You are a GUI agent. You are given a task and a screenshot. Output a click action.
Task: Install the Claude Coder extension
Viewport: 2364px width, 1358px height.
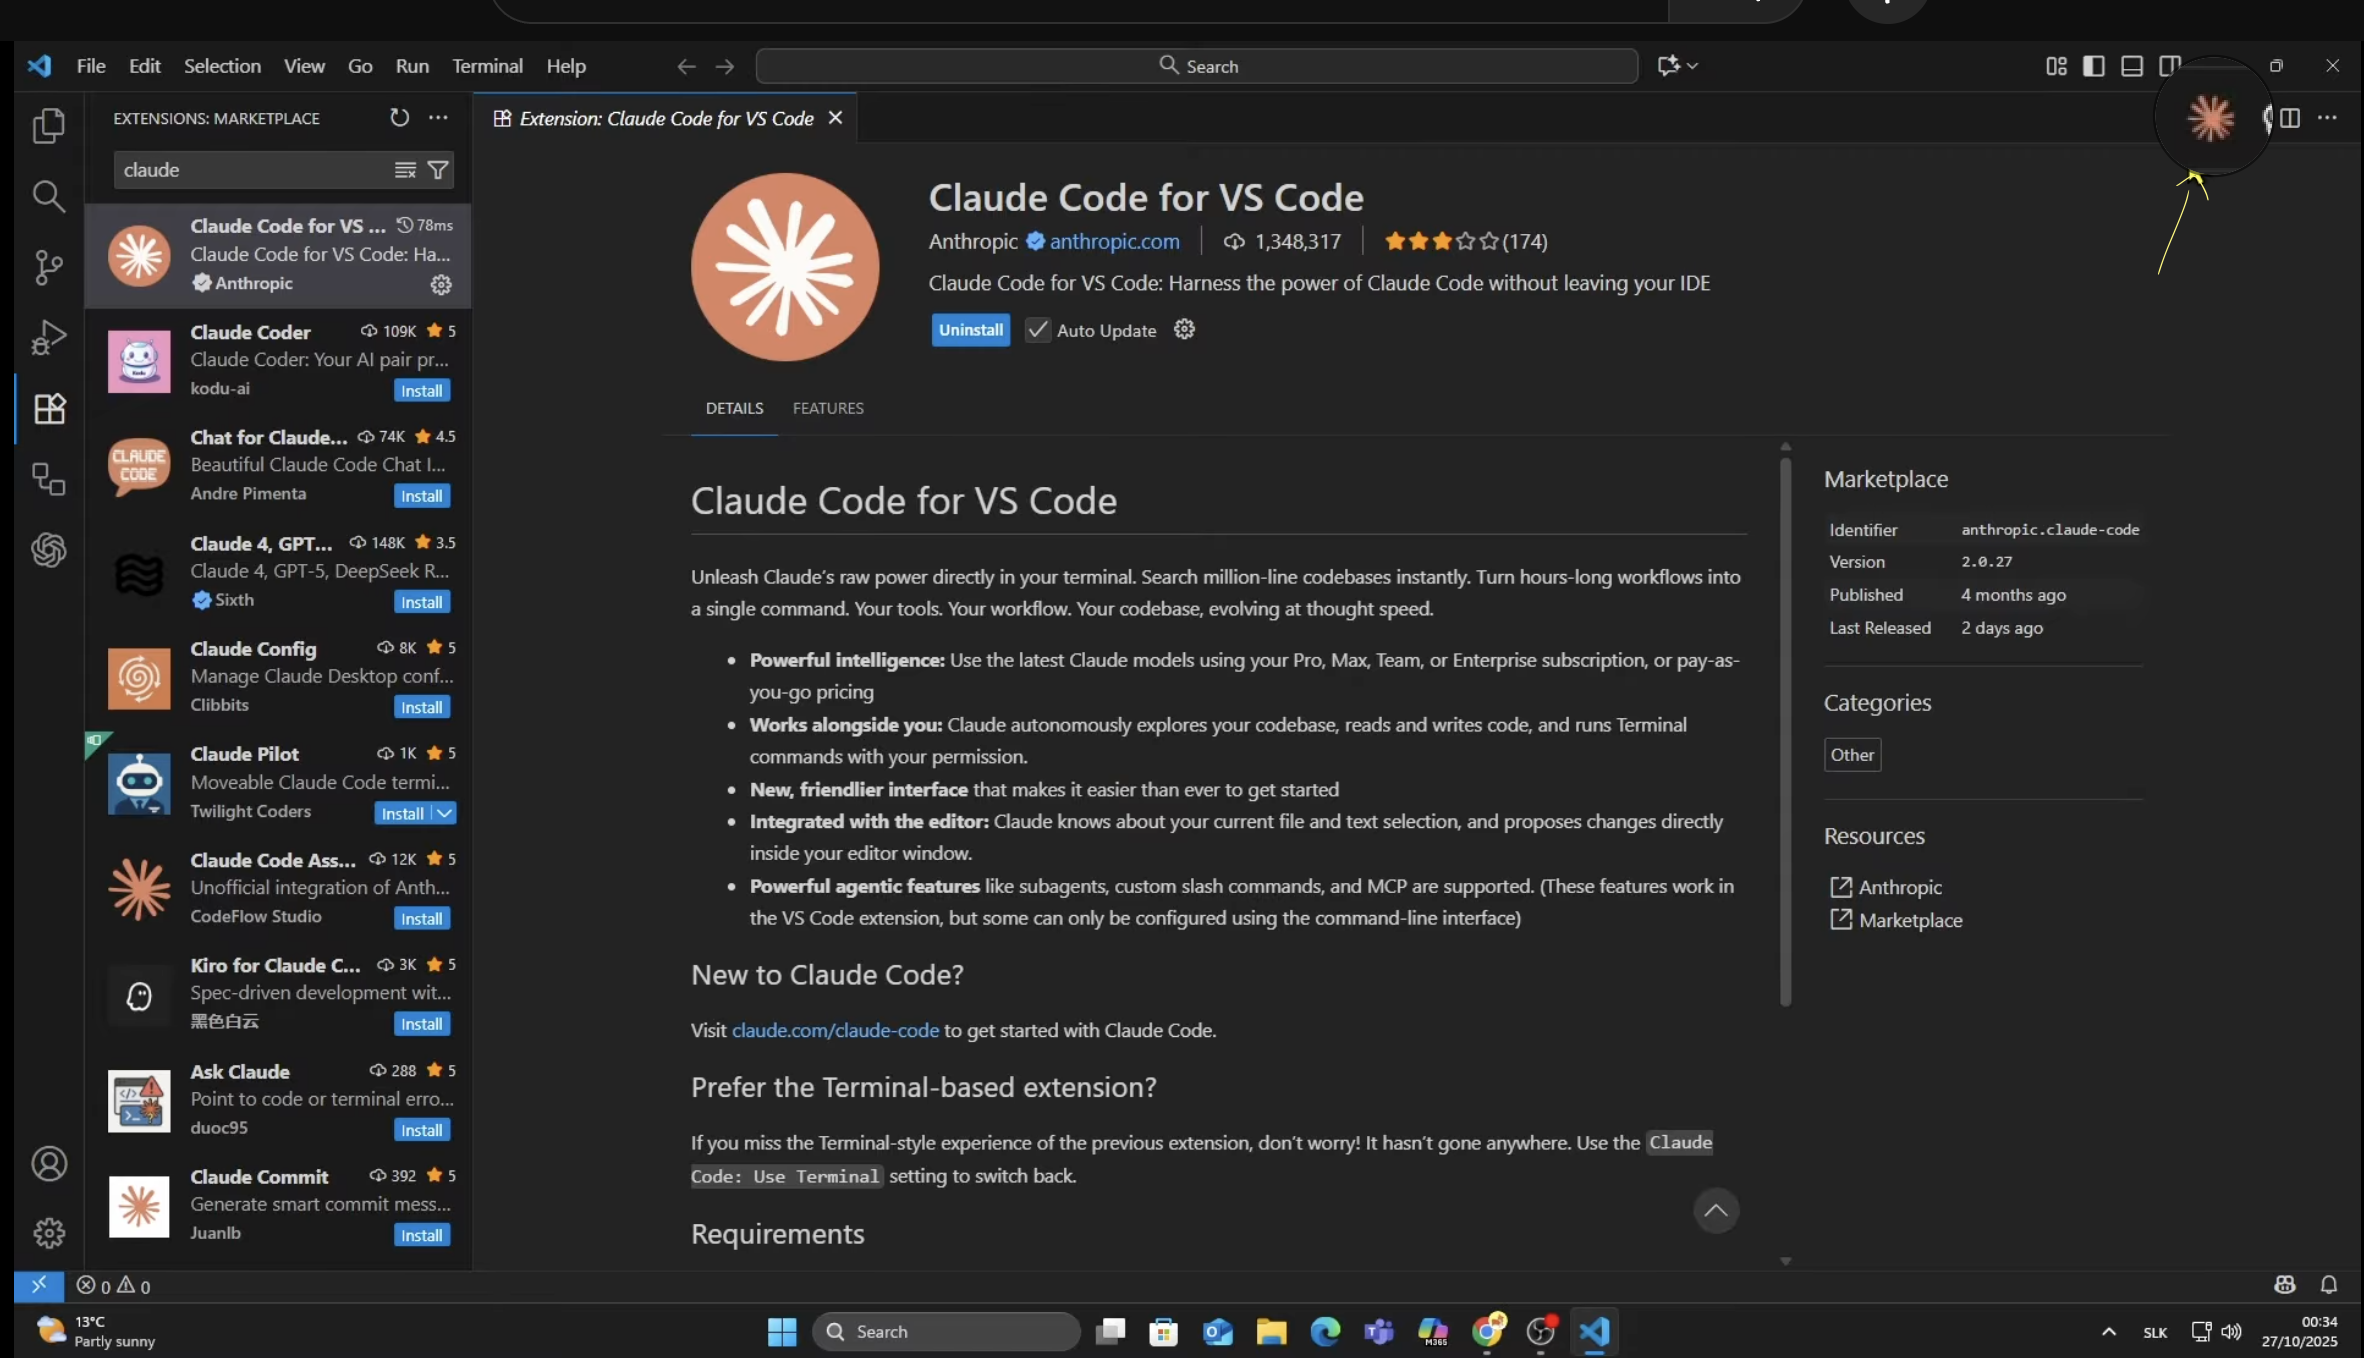[x=421, y=391]
